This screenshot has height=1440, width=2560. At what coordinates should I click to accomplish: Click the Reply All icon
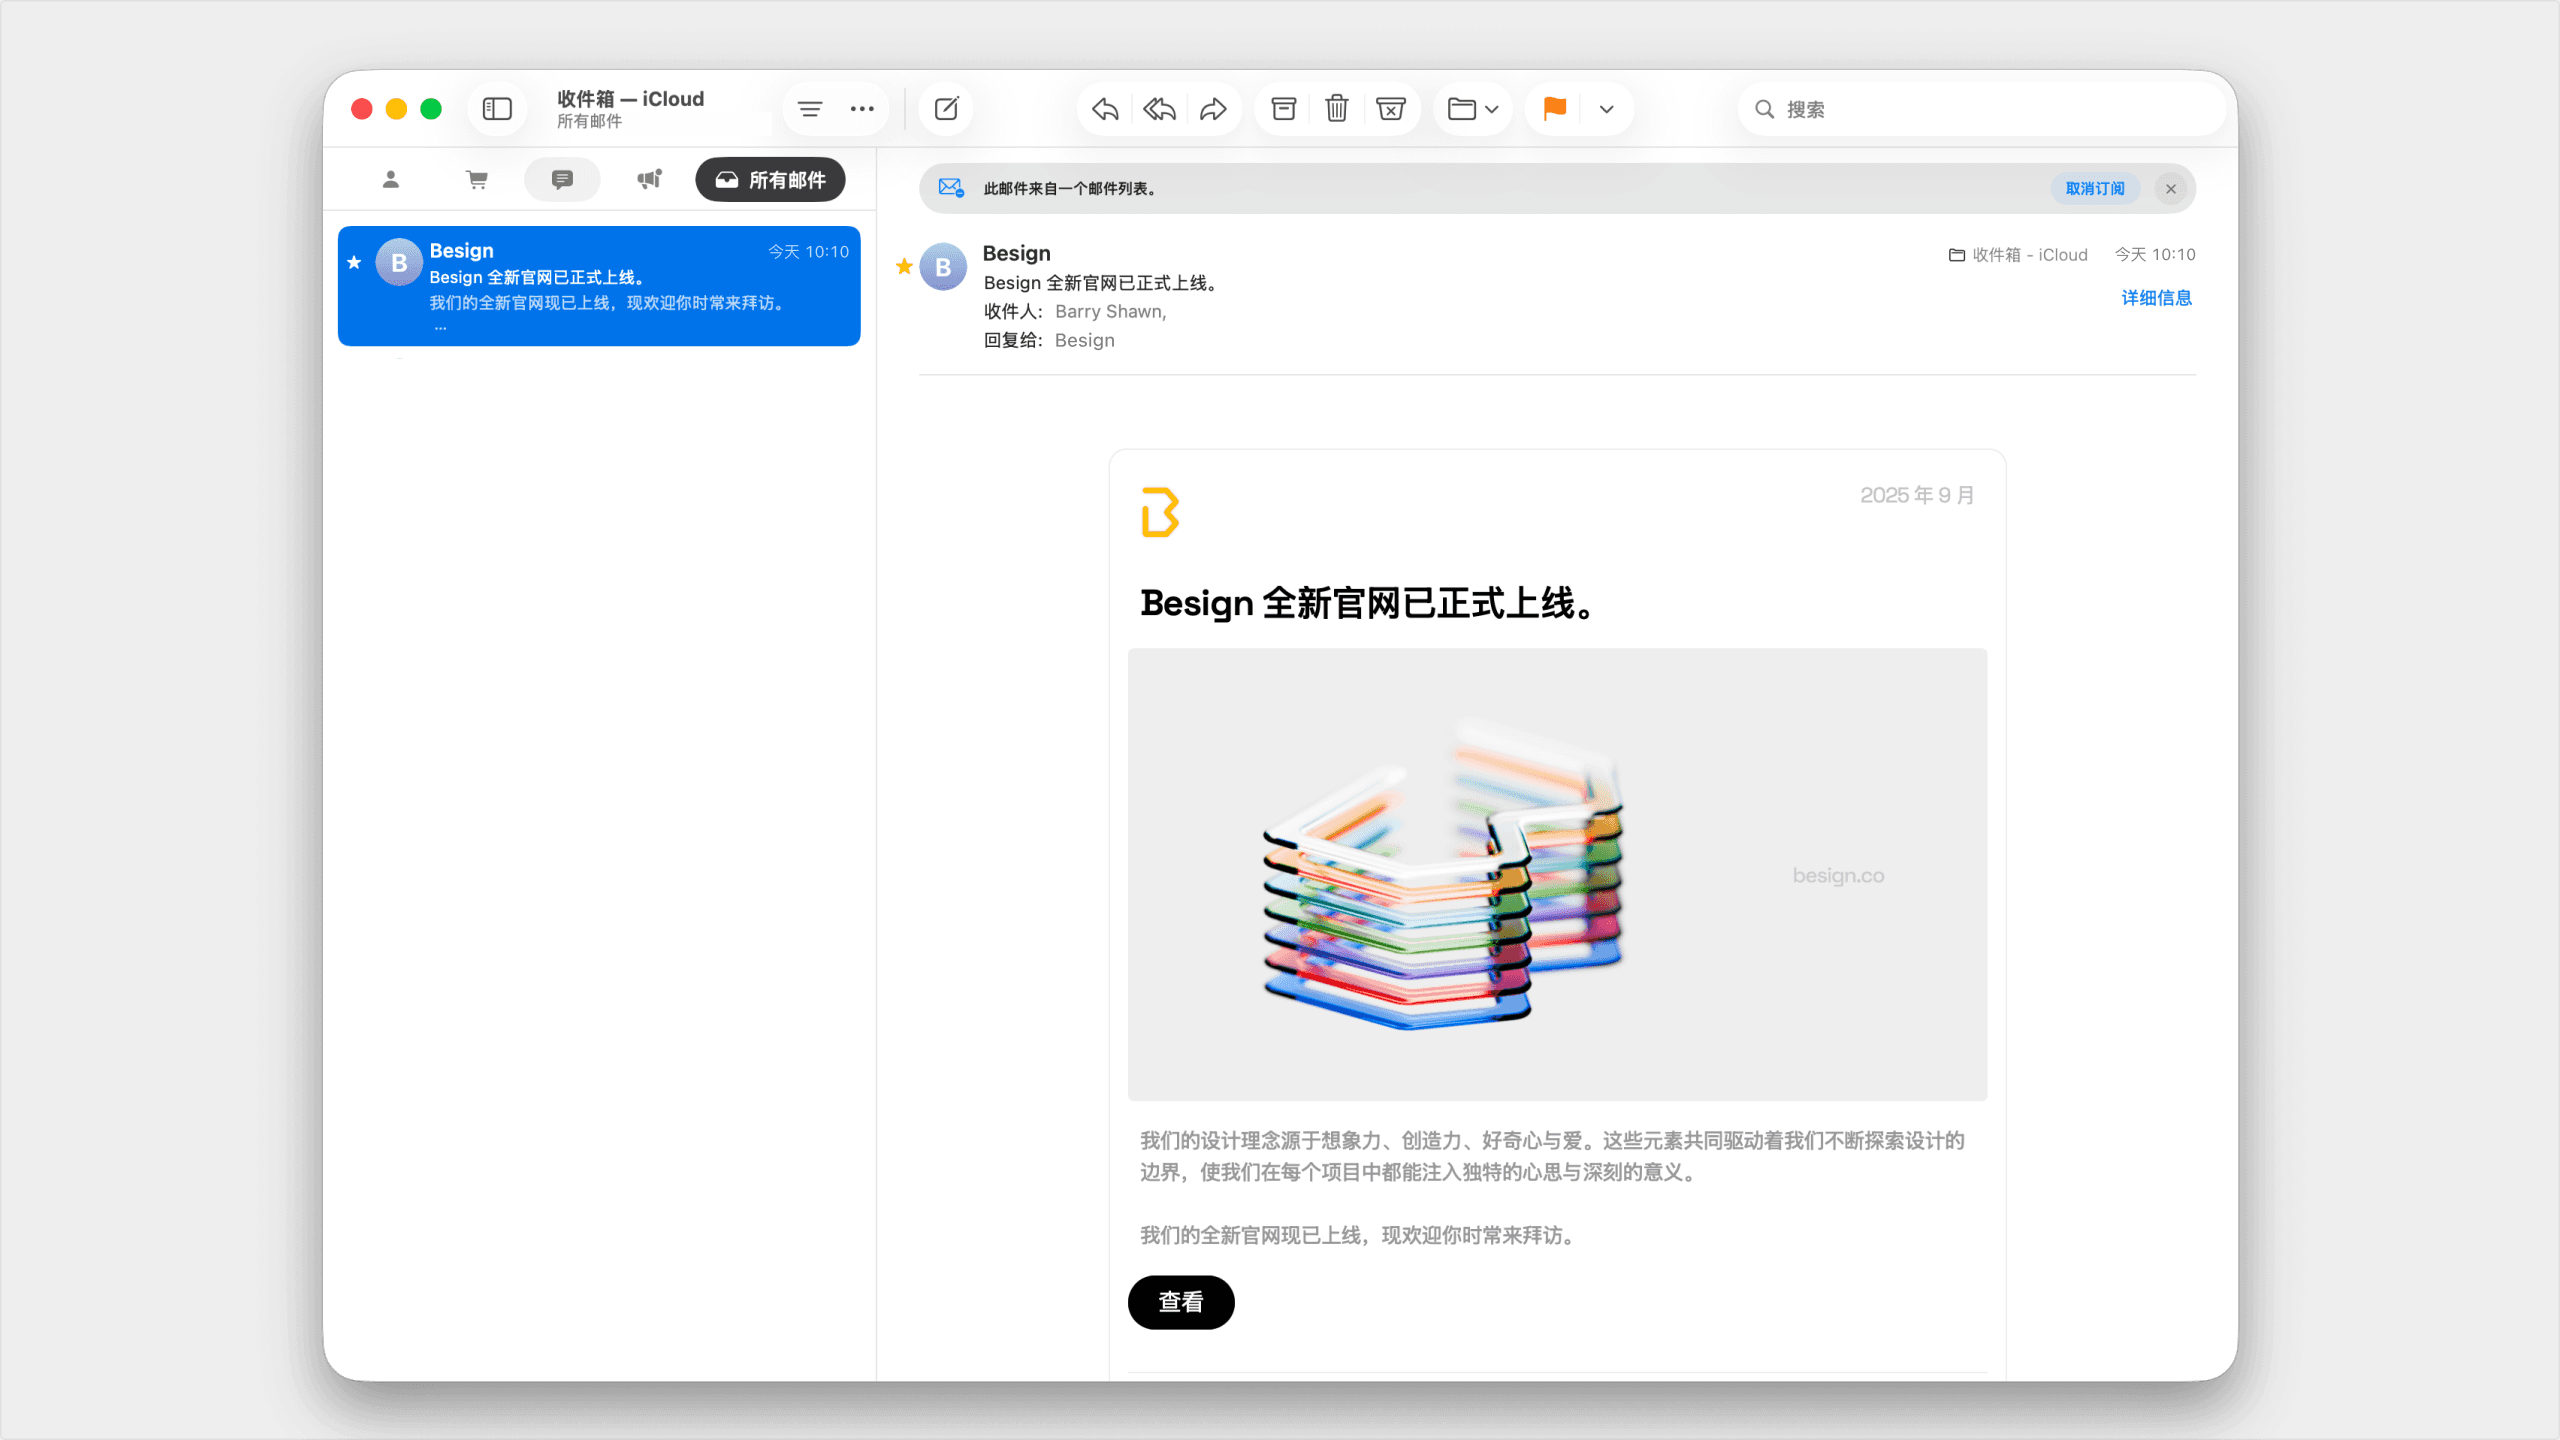1159,109
